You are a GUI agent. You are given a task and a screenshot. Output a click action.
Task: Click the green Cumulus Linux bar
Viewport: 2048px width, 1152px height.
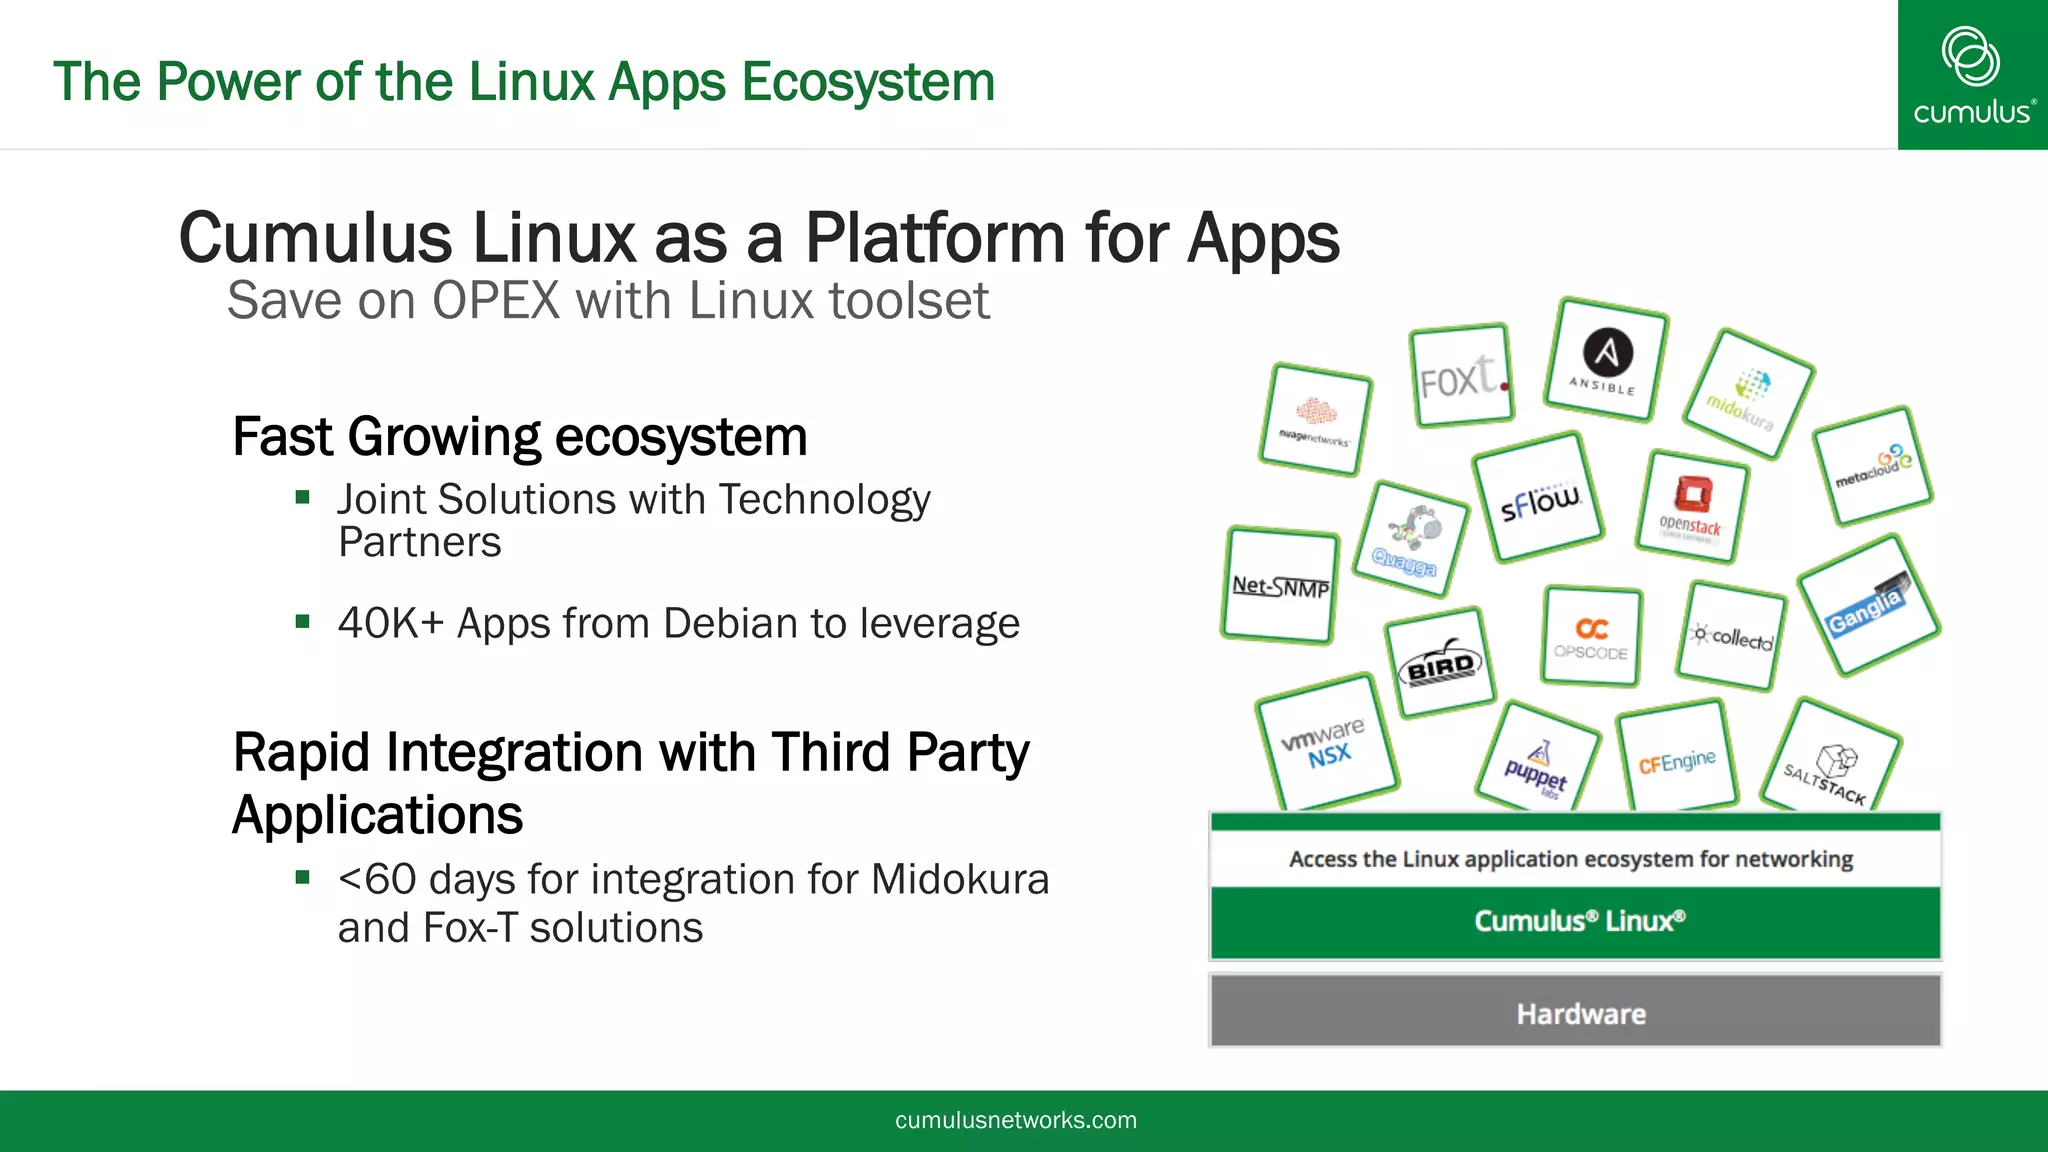1576,922
